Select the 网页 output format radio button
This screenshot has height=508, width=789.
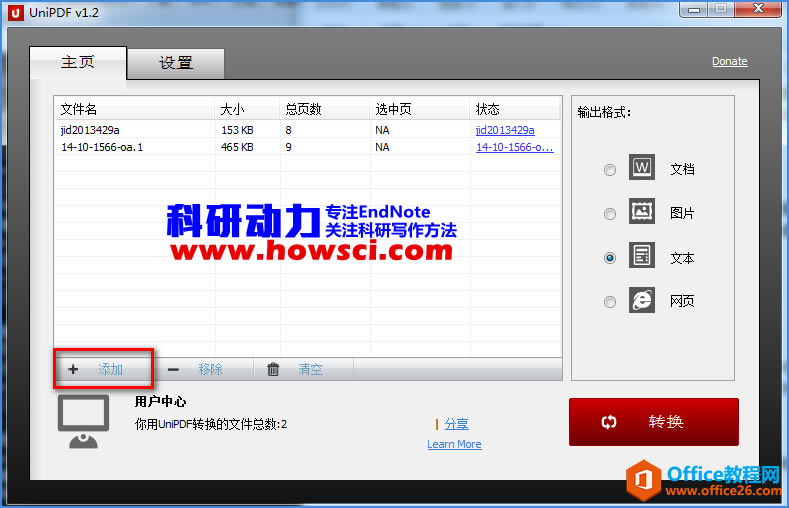pyautogui.click(x=609, y=302)
